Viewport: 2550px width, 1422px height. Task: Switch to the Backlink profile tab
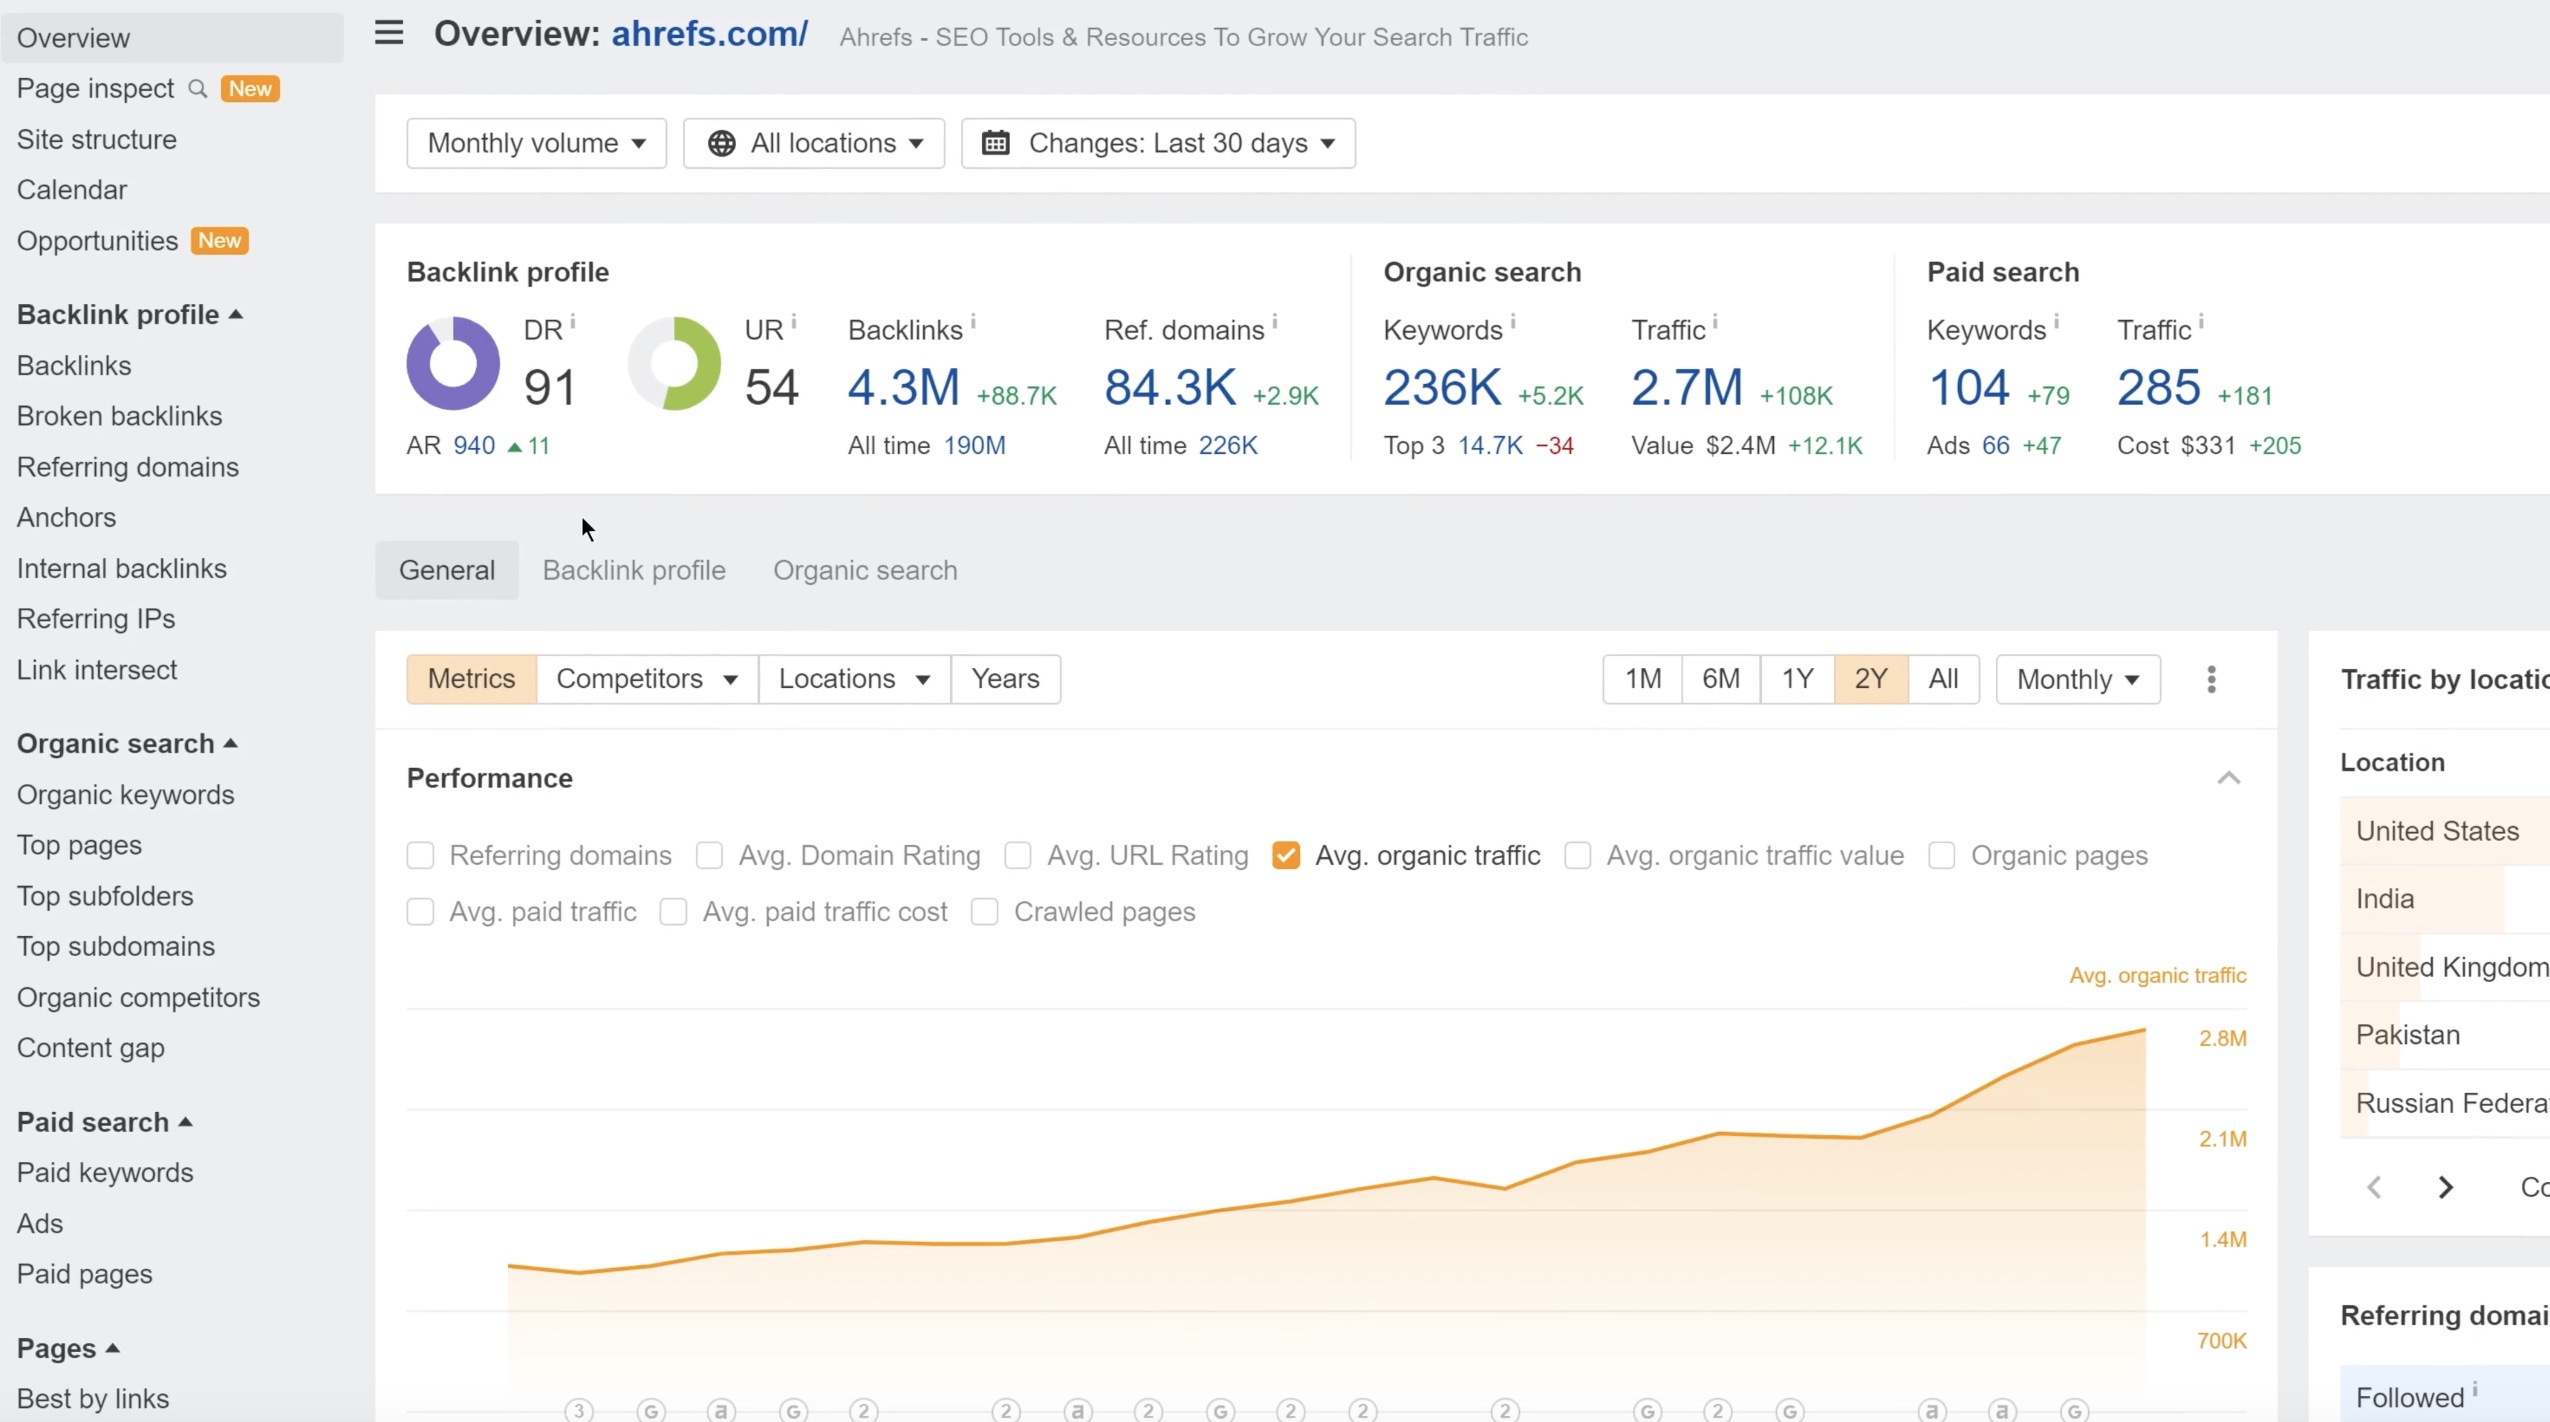pos(634,569)
